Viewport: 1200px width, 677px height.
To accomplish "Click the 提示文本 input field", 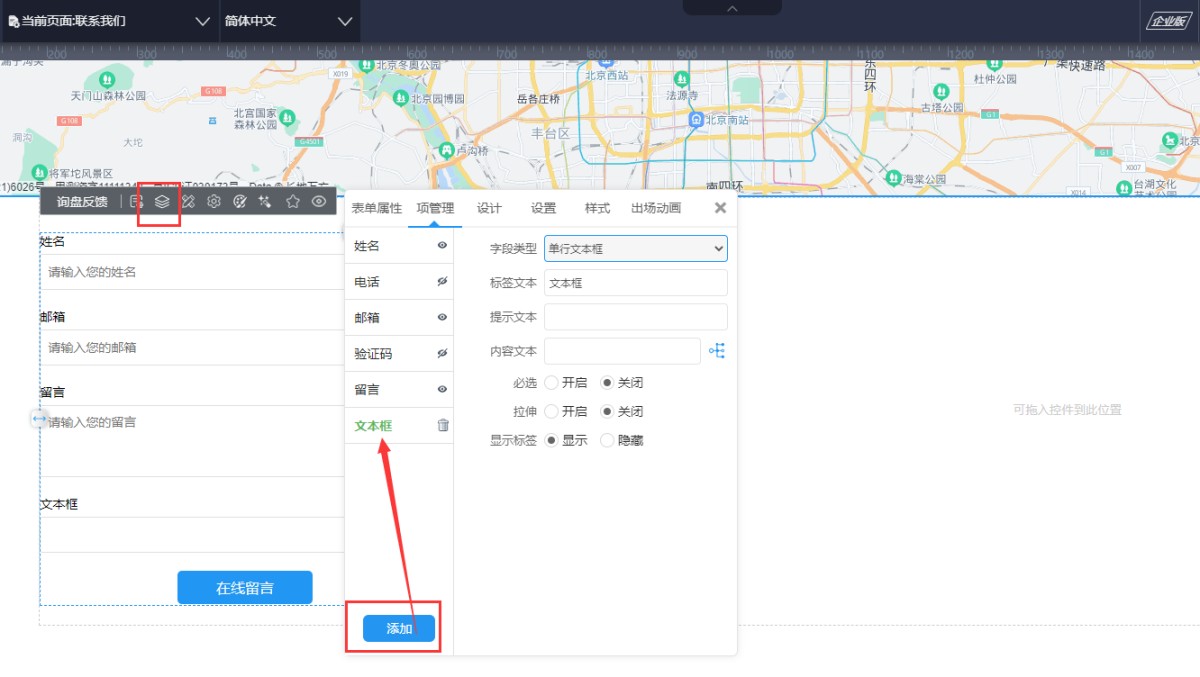I will pyautogui.click(x=635, y=317).
